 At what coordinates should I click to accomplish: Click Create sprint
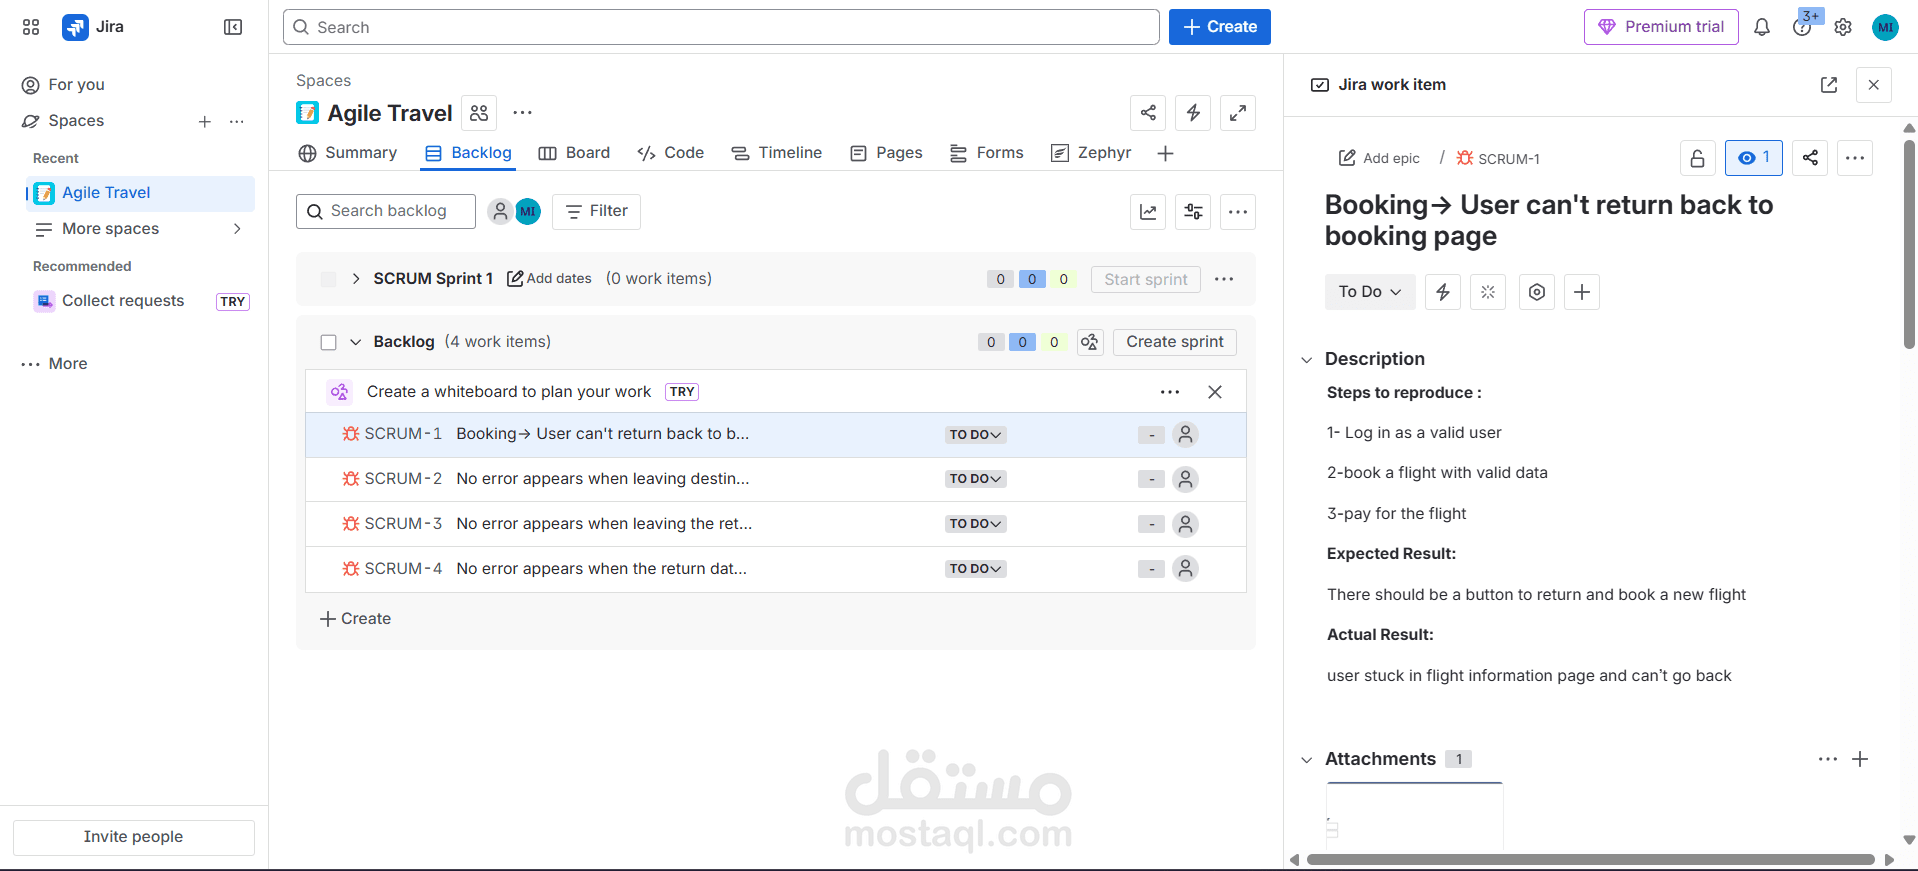1175,342
